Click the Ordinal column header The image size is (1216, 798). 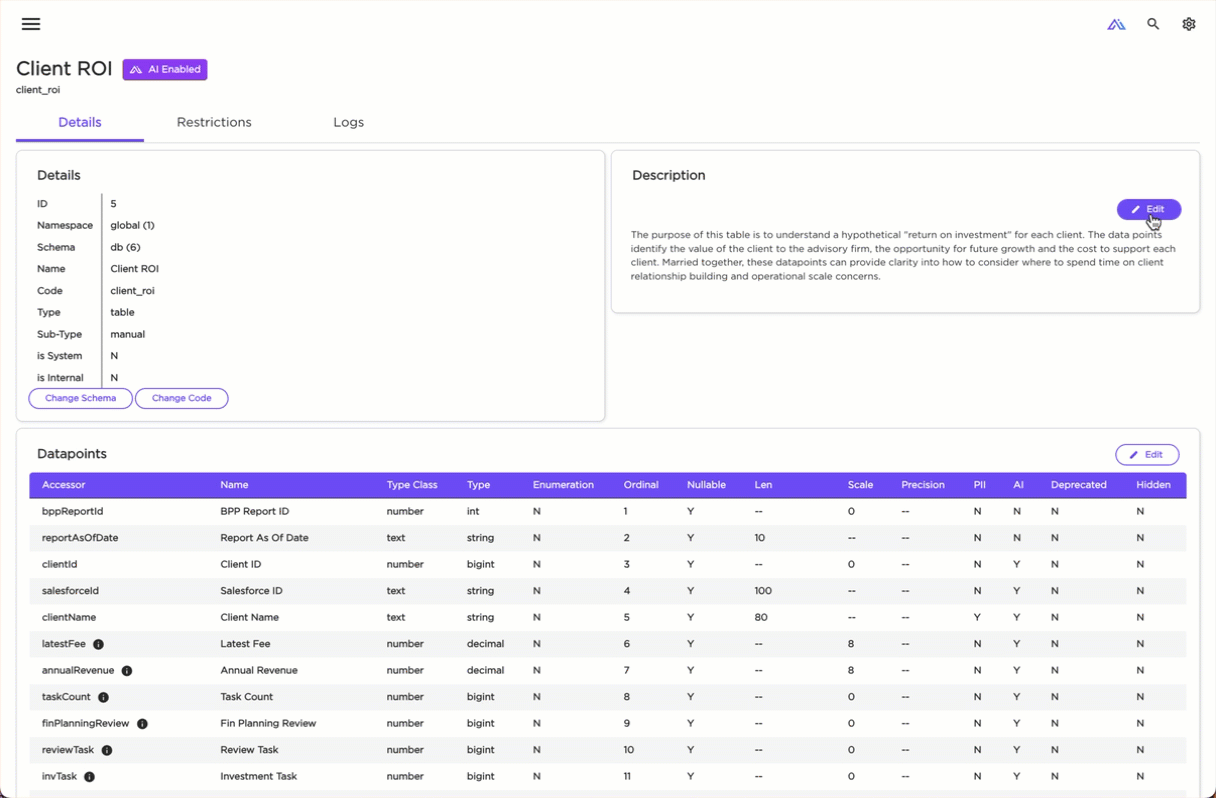[641, 485]
